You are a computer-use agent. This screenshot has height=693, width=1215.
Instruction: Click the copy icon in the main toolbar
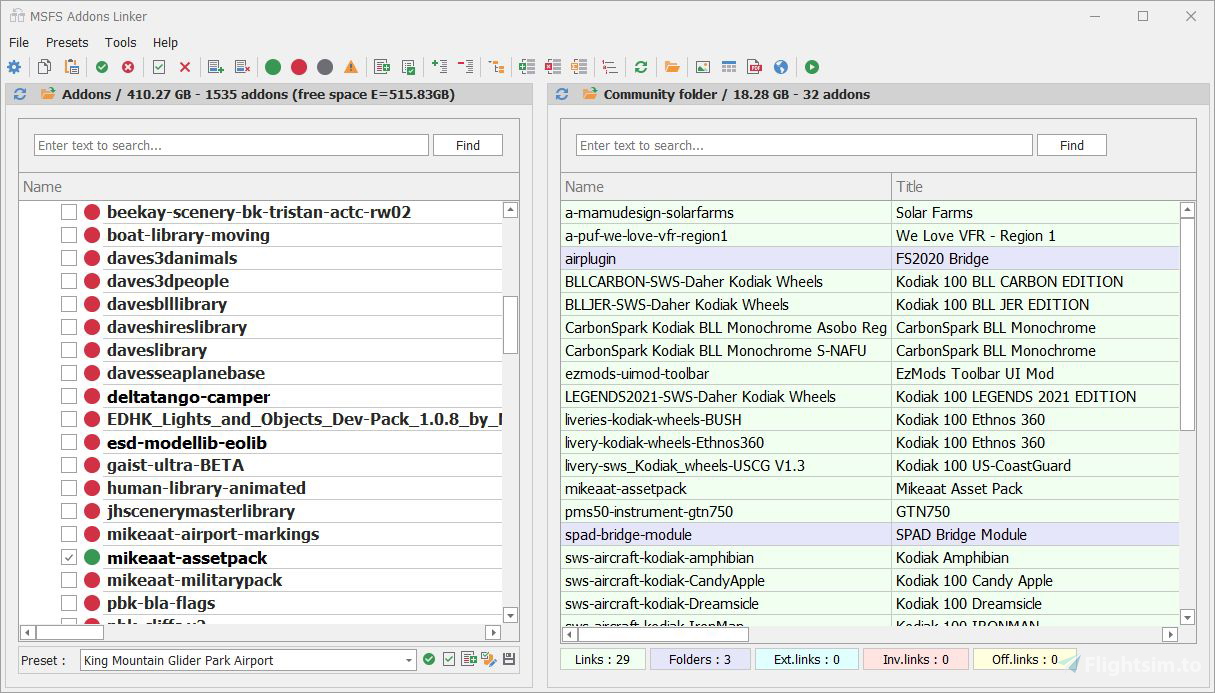point(45,67)
